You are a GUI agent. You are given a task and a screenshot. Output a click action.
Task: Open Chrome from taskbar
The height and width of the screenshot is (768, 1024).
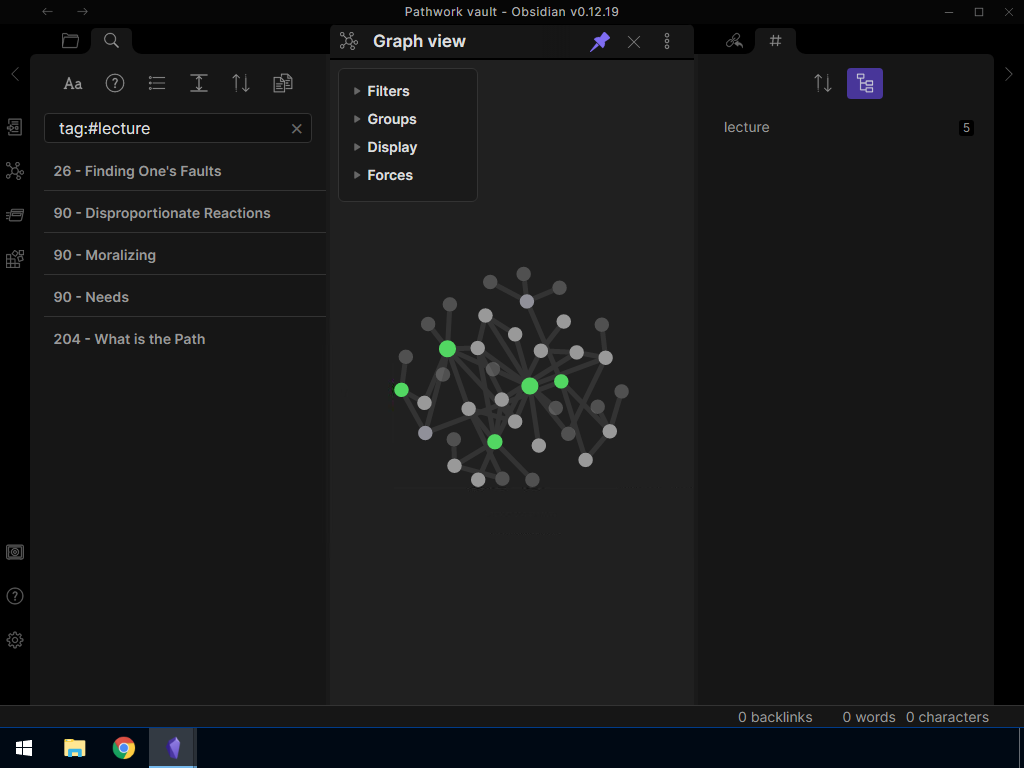tap(124, 748)
